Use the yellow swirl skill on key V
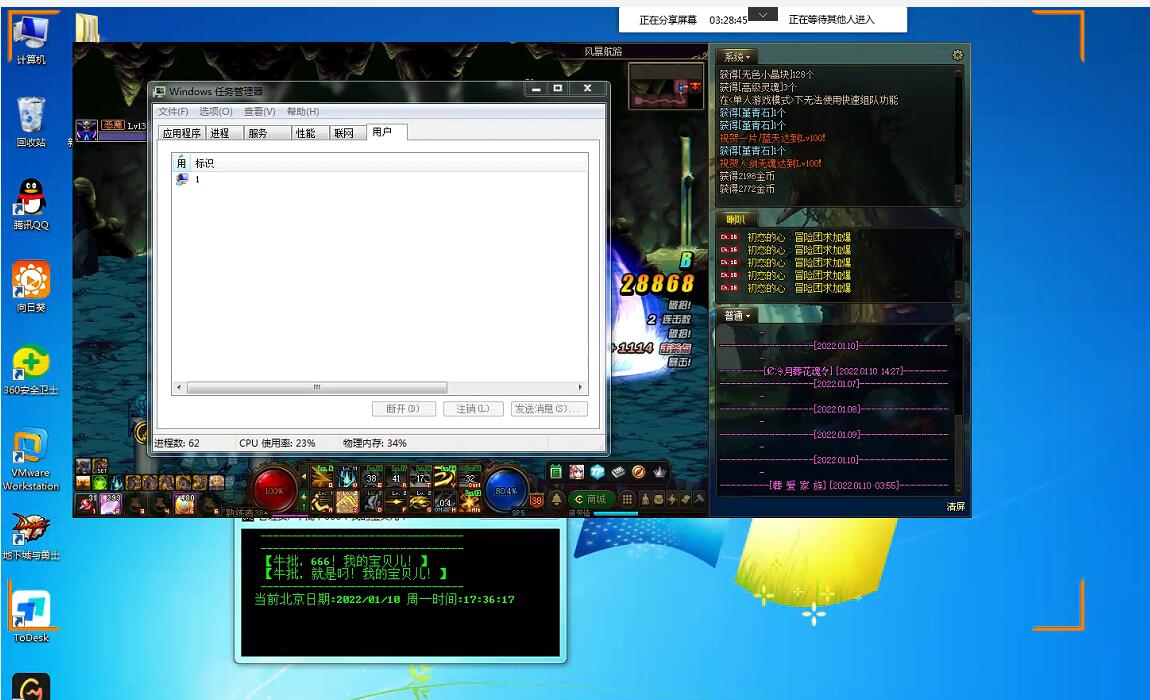The height and width of the screenshot is (700, 1150). [446, 477]
